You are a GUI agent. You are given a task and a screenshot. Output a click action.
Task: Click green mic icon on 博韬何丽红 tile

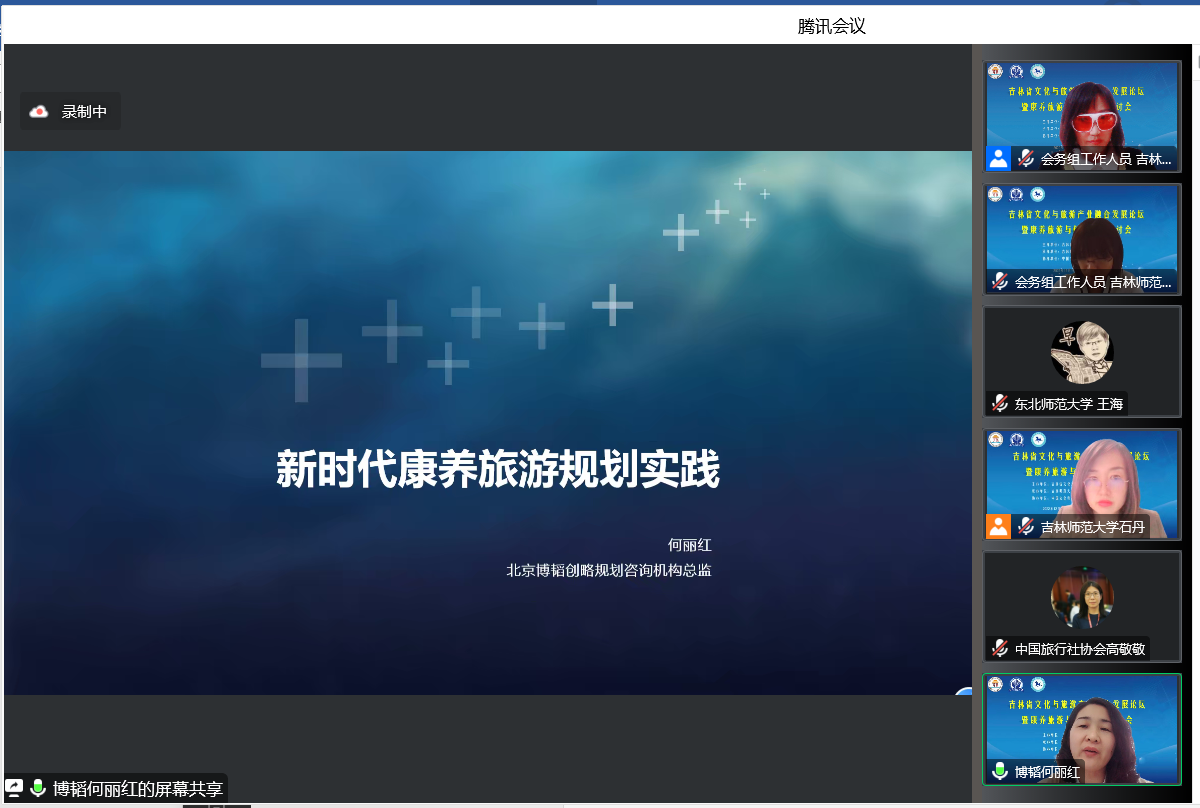click(999, 771)
